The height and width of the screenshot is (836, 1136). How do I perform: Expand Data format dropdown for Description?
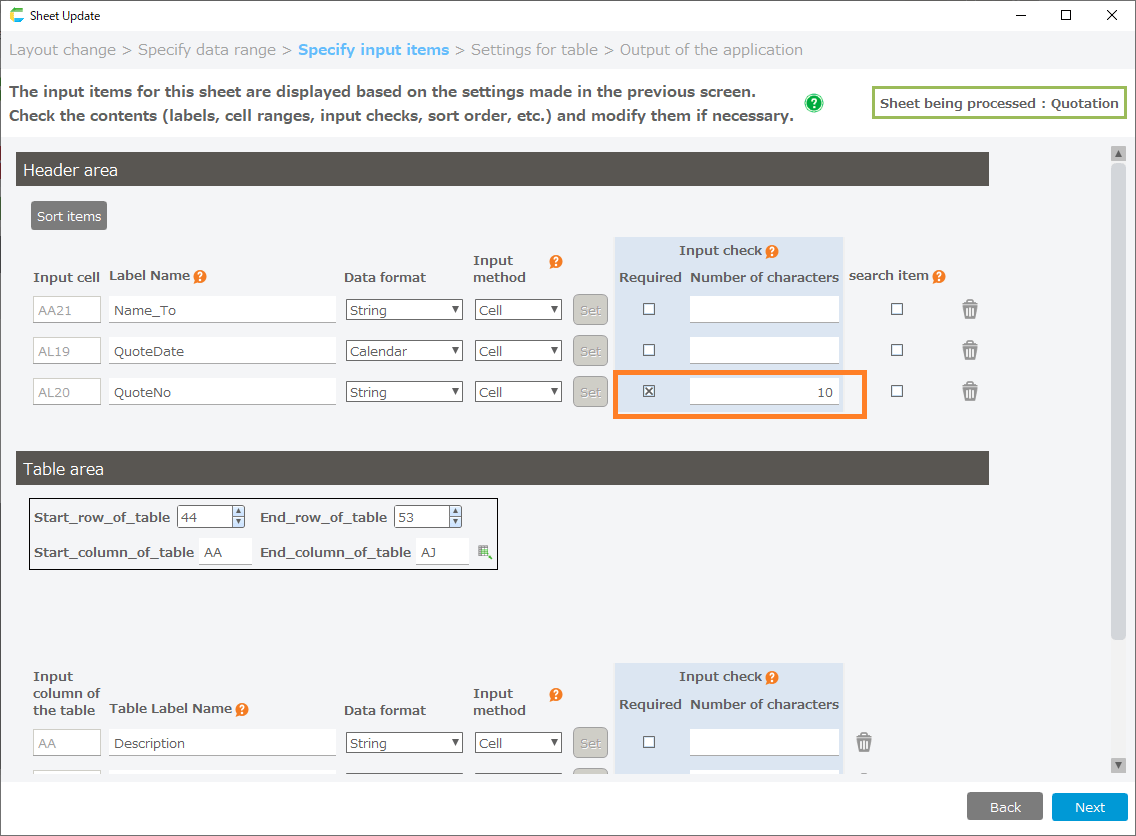(x=404, y=743)
